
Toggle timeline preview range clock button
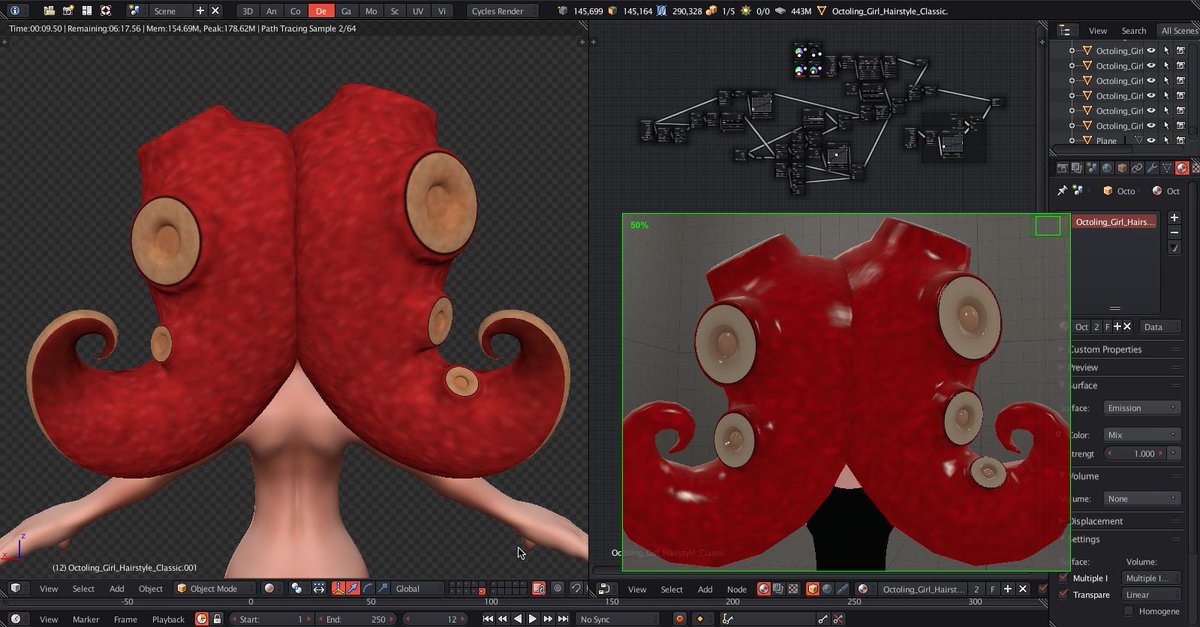(x=201, y=619)
